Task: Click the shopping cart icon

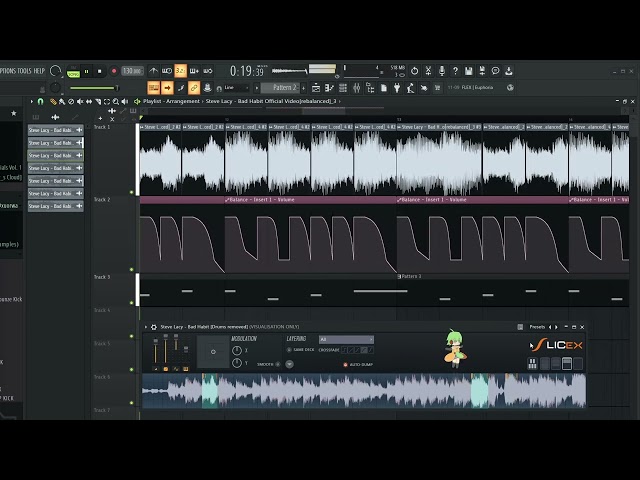Action: tap(437, 88)
